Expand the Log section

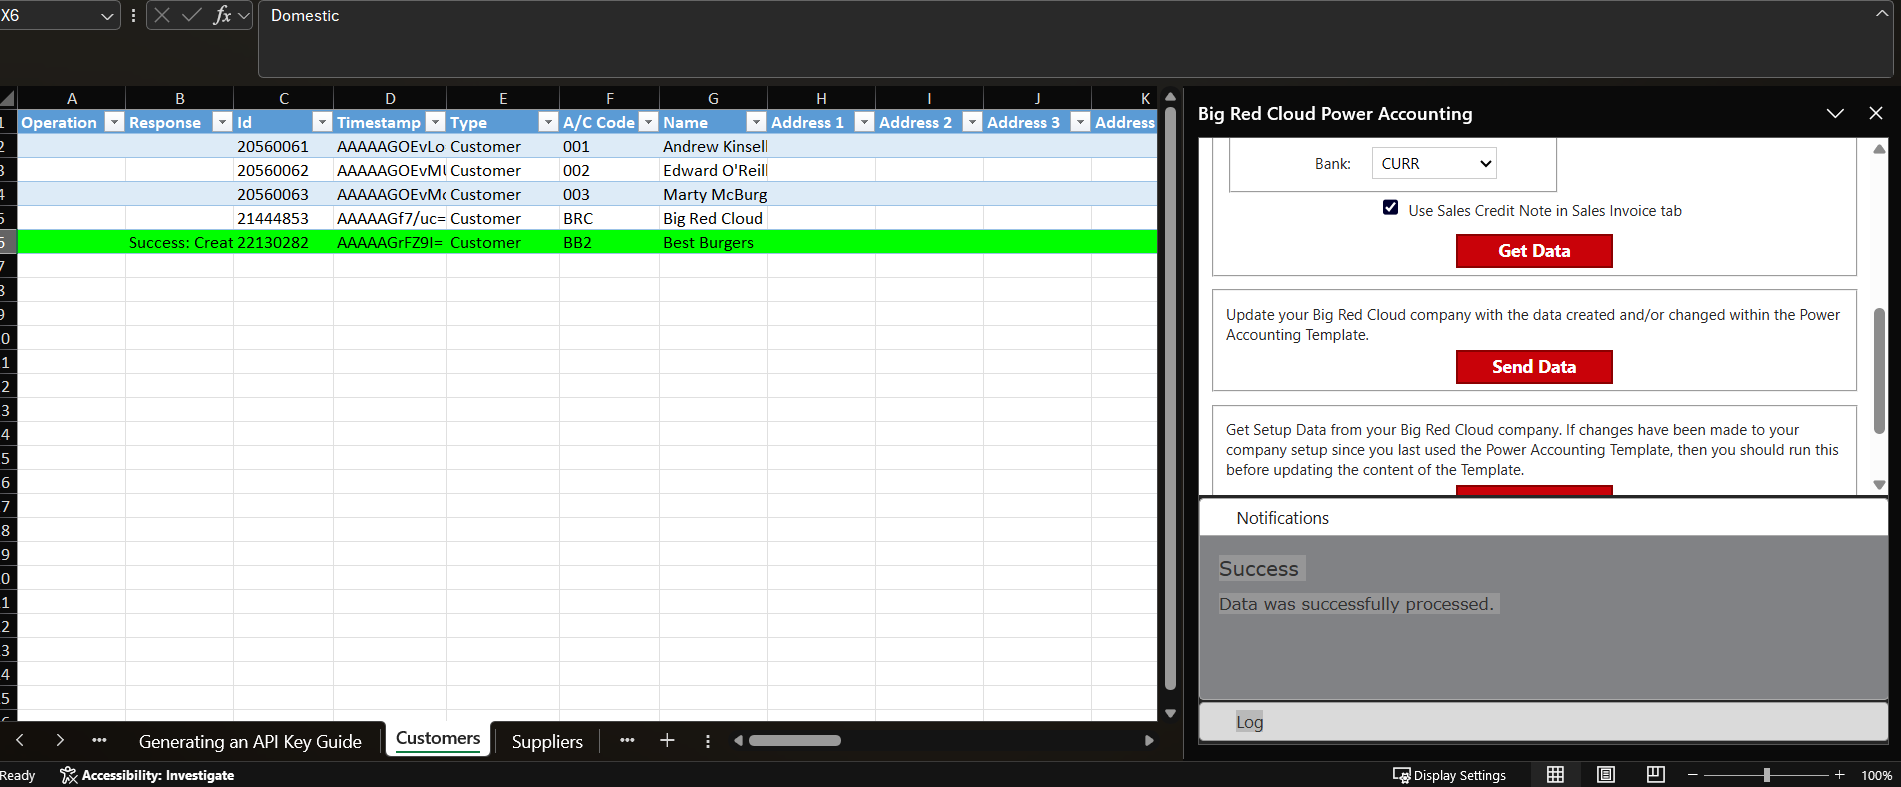coord(1543,722)
